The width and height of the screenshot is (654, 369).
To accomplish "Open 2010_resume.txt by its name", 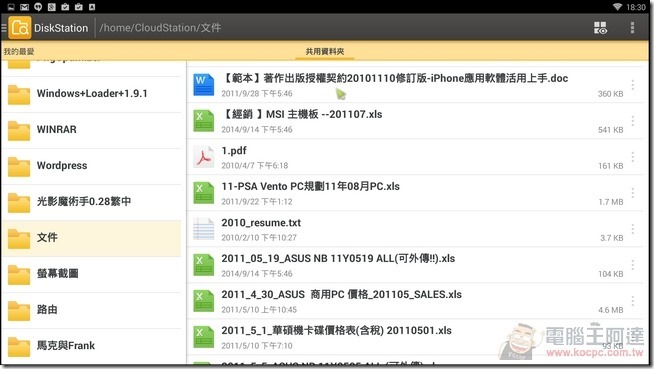I will (261, 223).
